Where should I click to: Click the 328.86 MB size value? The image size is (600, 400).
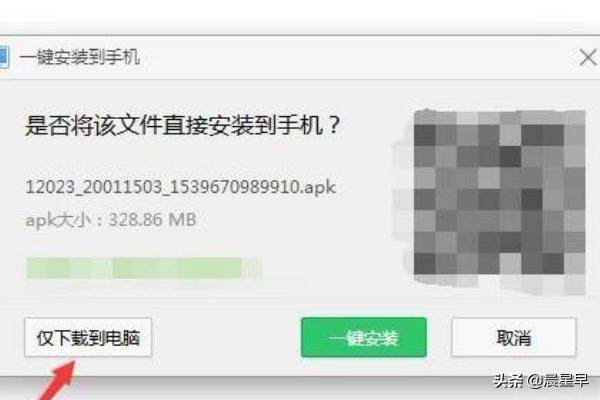coord(152,220)
